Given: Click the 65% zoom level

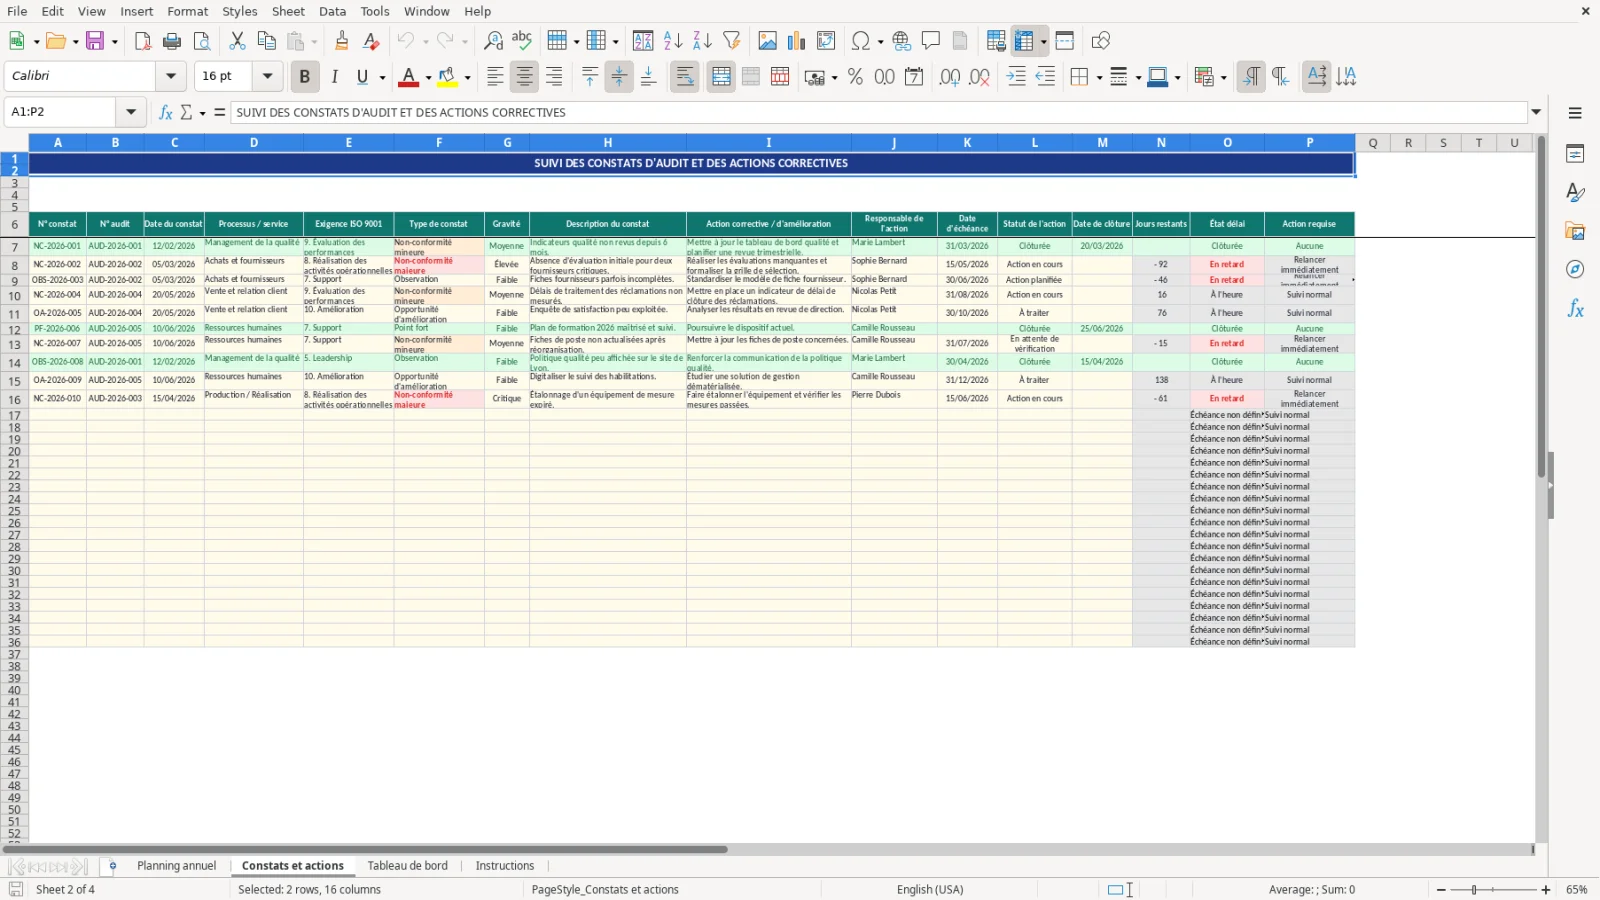Looking at the screenshot, I should click(x=1577, y=890).
